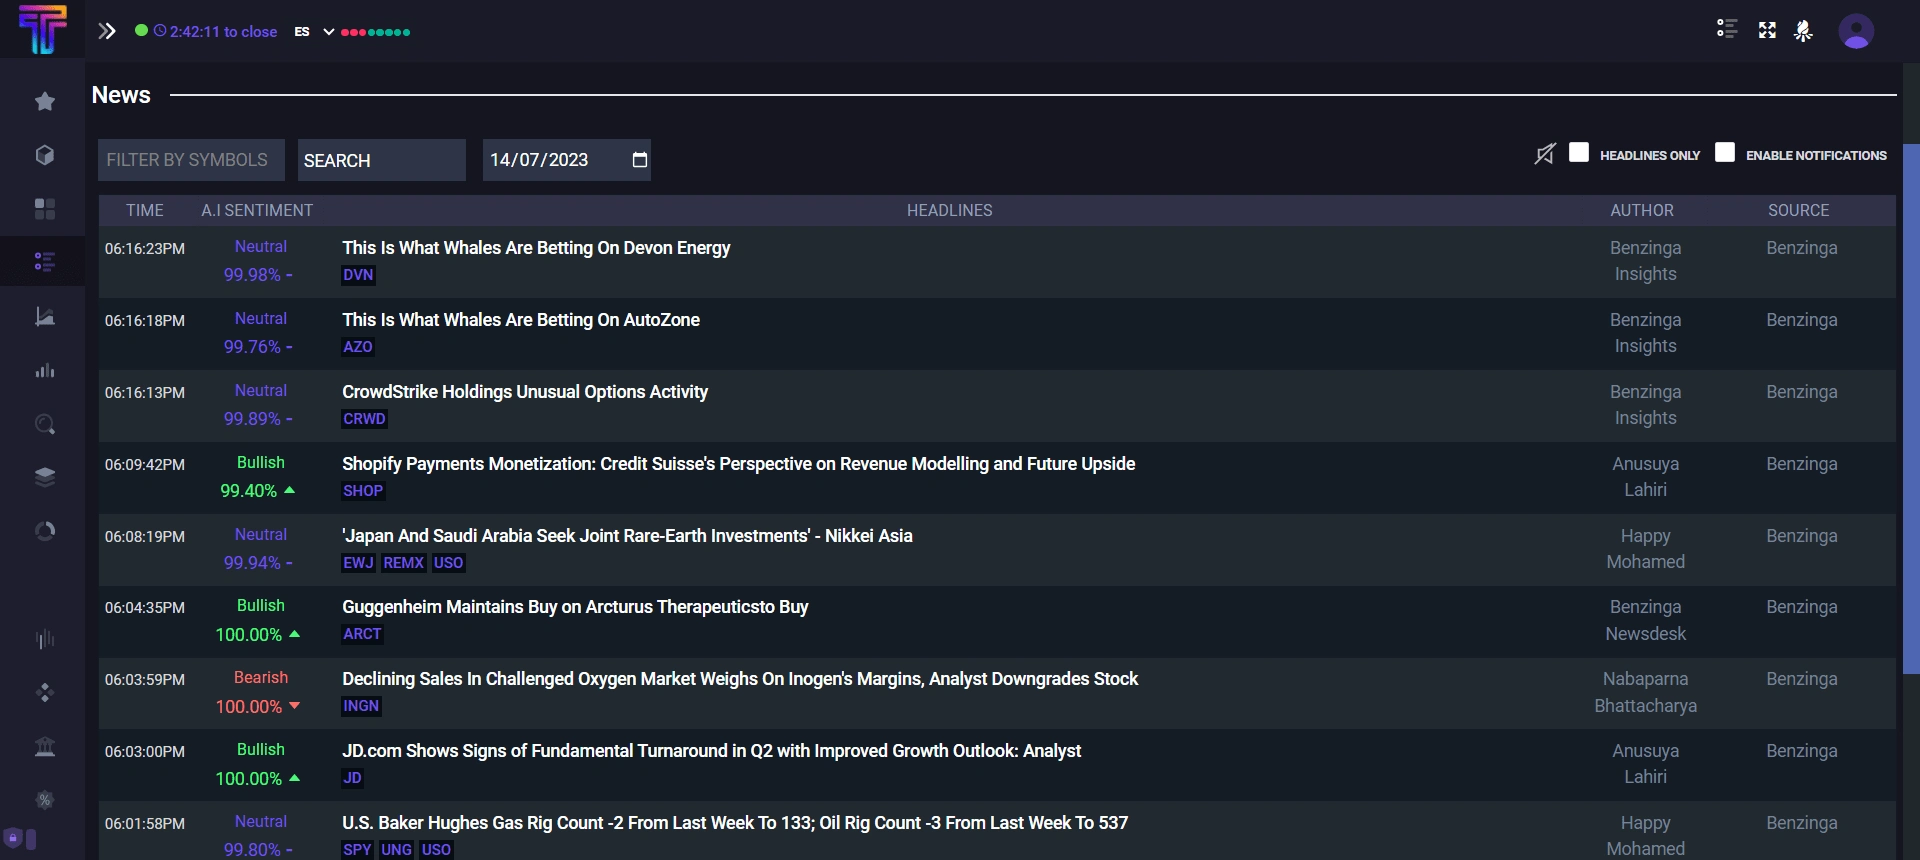The height and width of the screenshot is (860, 1920).
Task: Click the SOURCE column header
Action: click(1798, 210)
